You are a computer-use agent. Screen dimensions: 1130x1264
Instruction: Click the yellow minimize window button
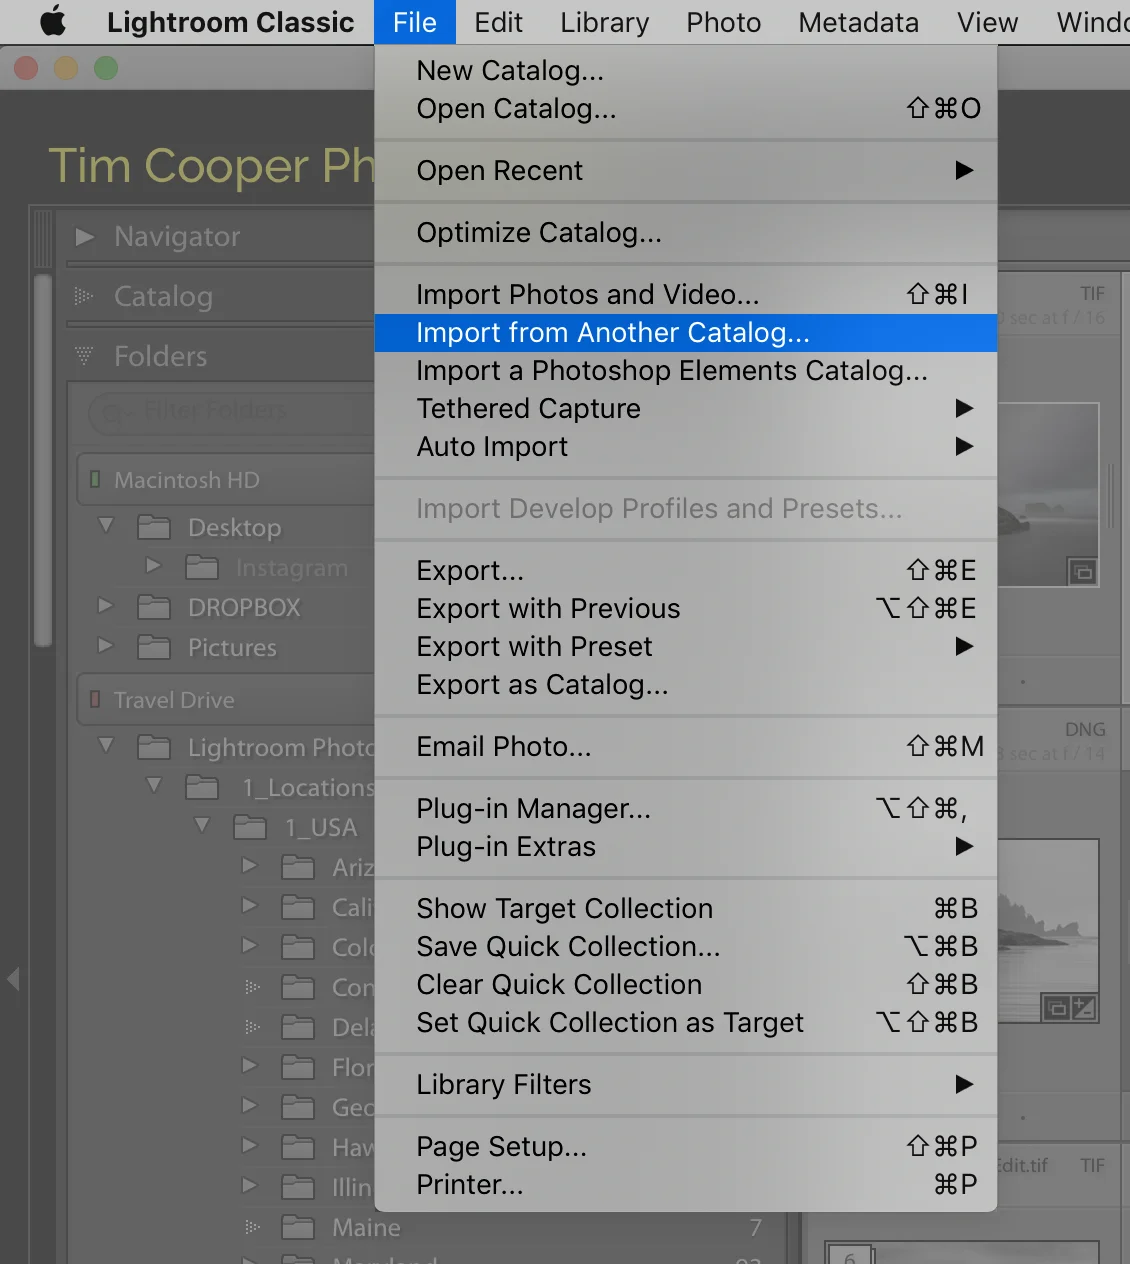[x=66, y=68]
